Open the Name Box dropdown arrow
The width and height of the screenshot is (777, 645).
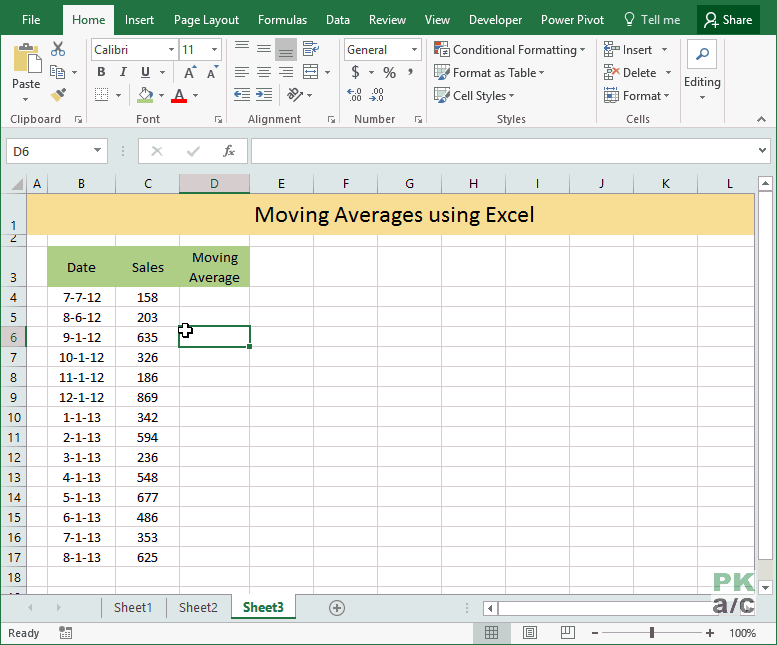pyautogui.click(x=97, y=151)
